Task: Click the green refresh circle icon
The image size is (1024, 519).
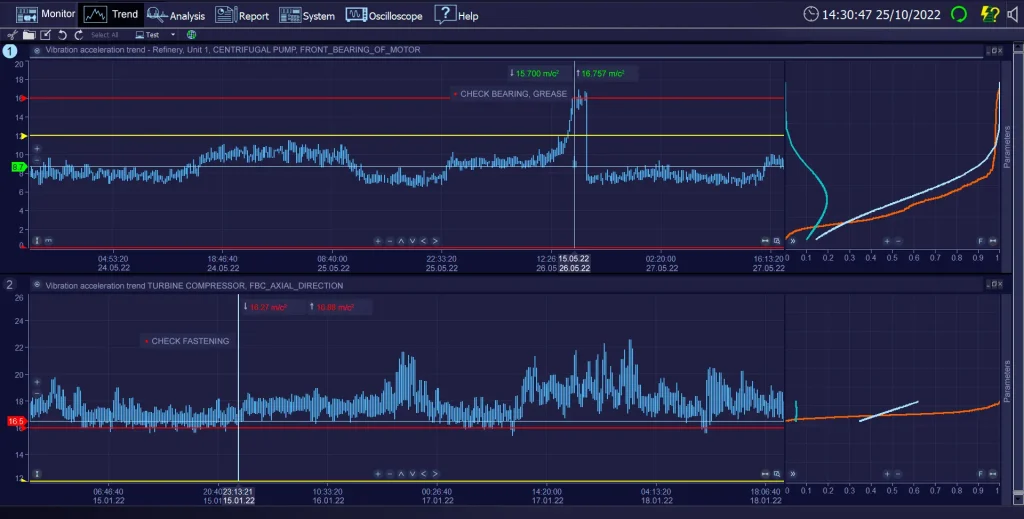Action: (x=958, y=15)
